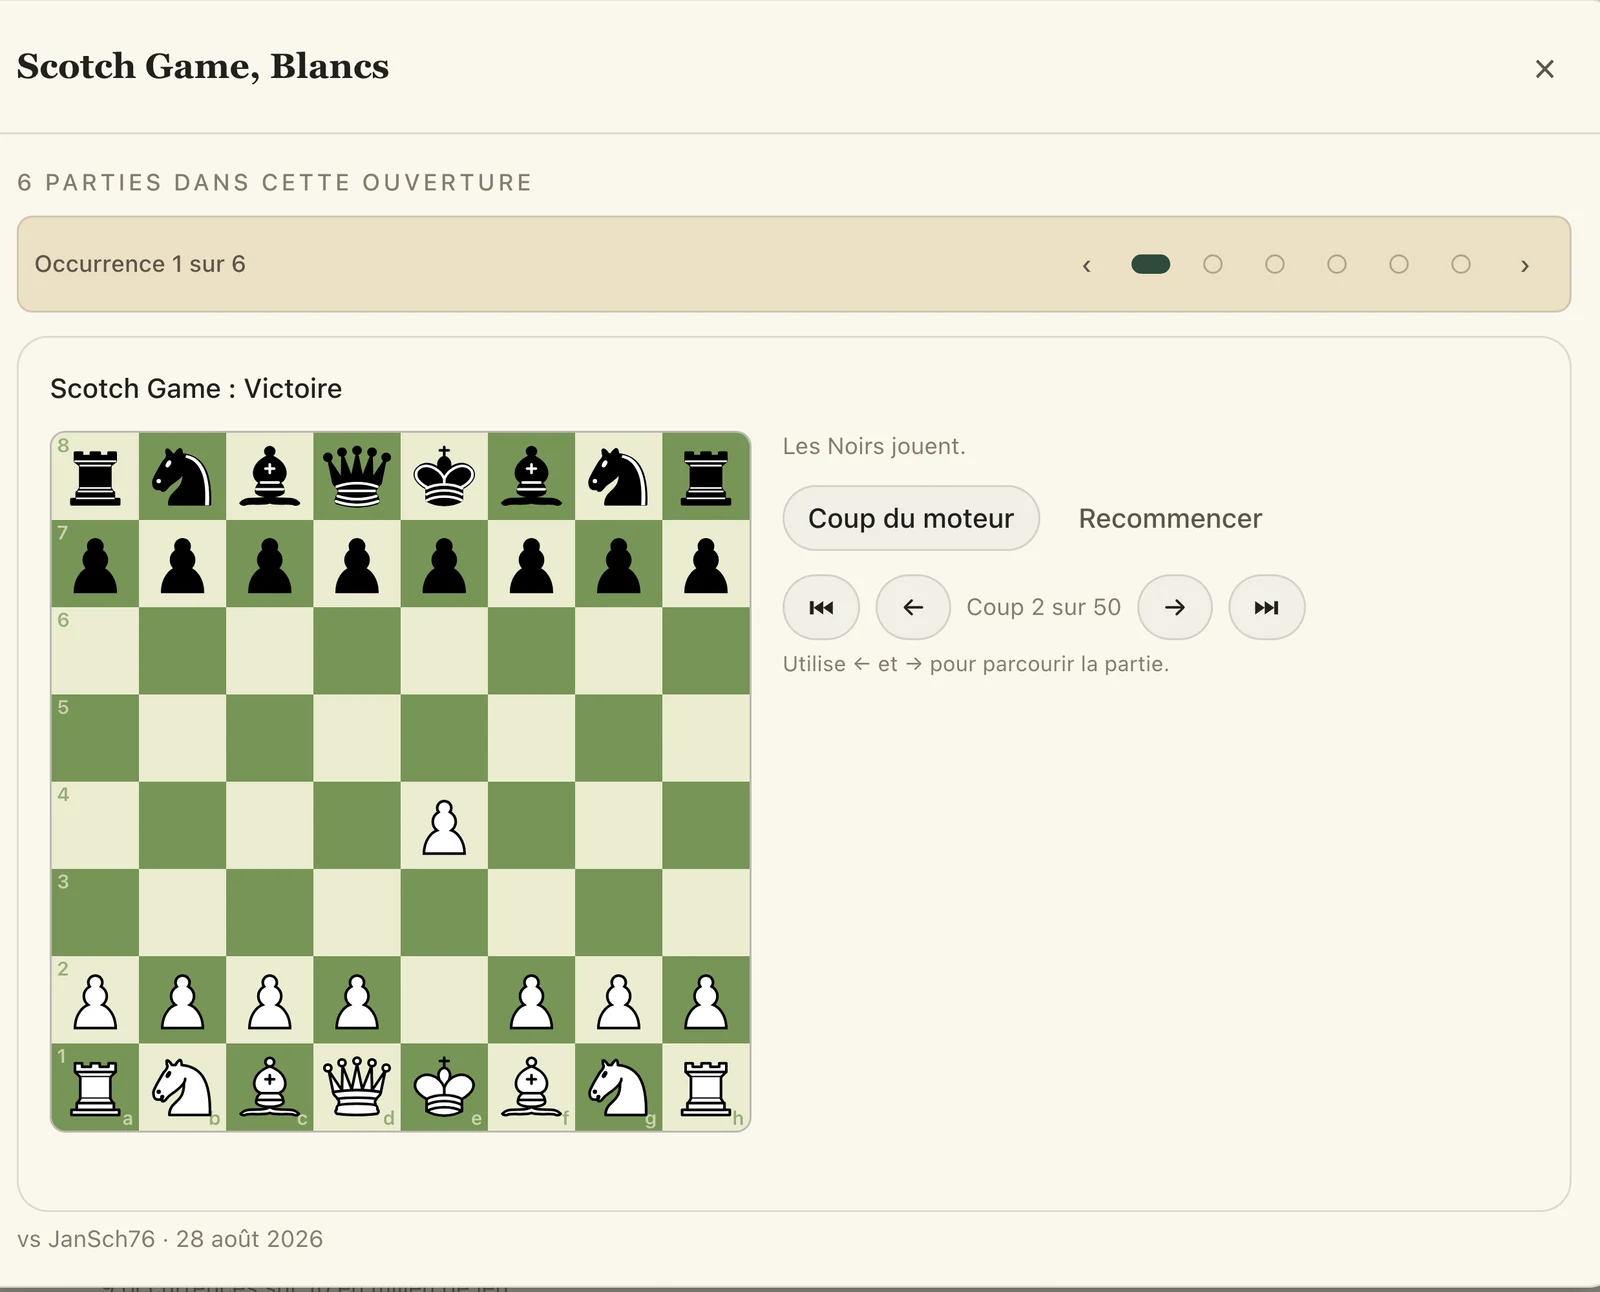Step back one move
The width and height of the screenshot is (1600, 1292).
(x=913, y=607)
